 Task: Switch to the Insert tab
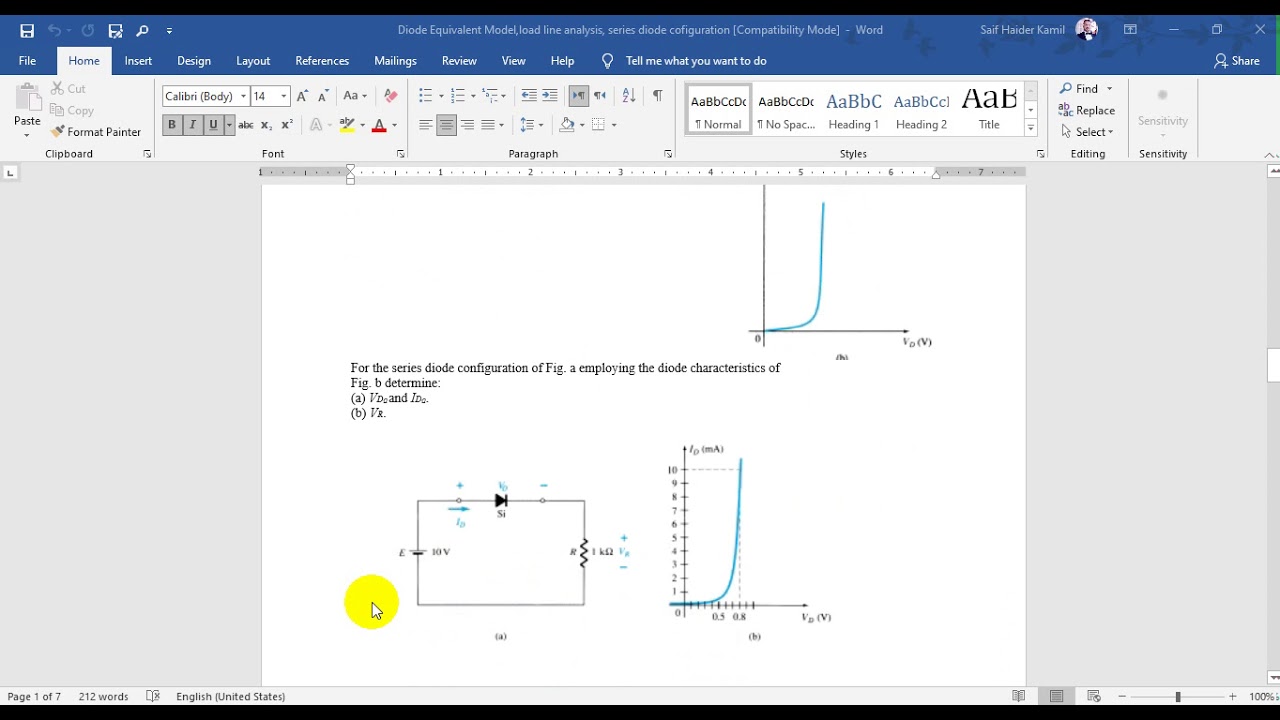(x=138, y=61)
